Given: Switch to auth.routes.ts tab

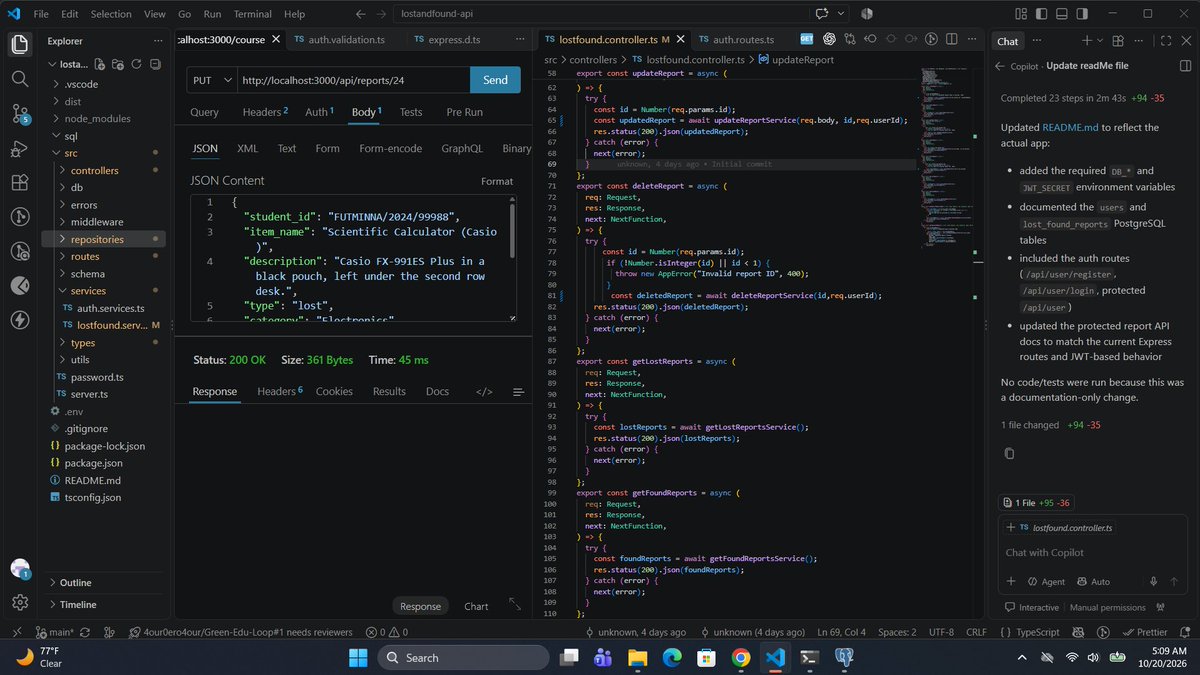Looking at the screenshot, I should click(743, 40).
